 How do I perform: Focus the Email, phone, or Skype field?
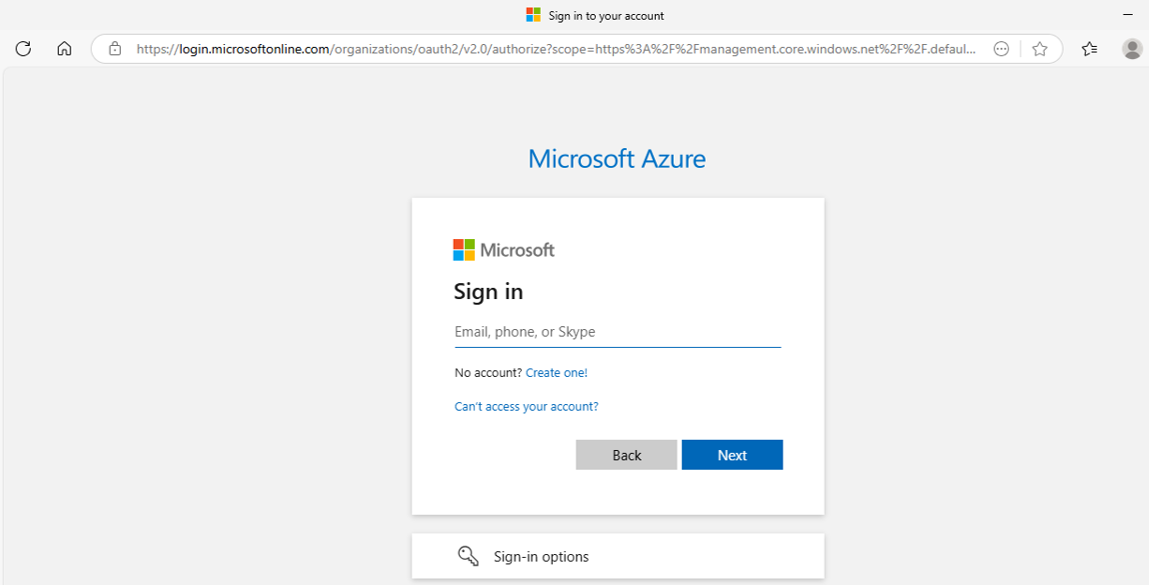[x=617, y=332]
